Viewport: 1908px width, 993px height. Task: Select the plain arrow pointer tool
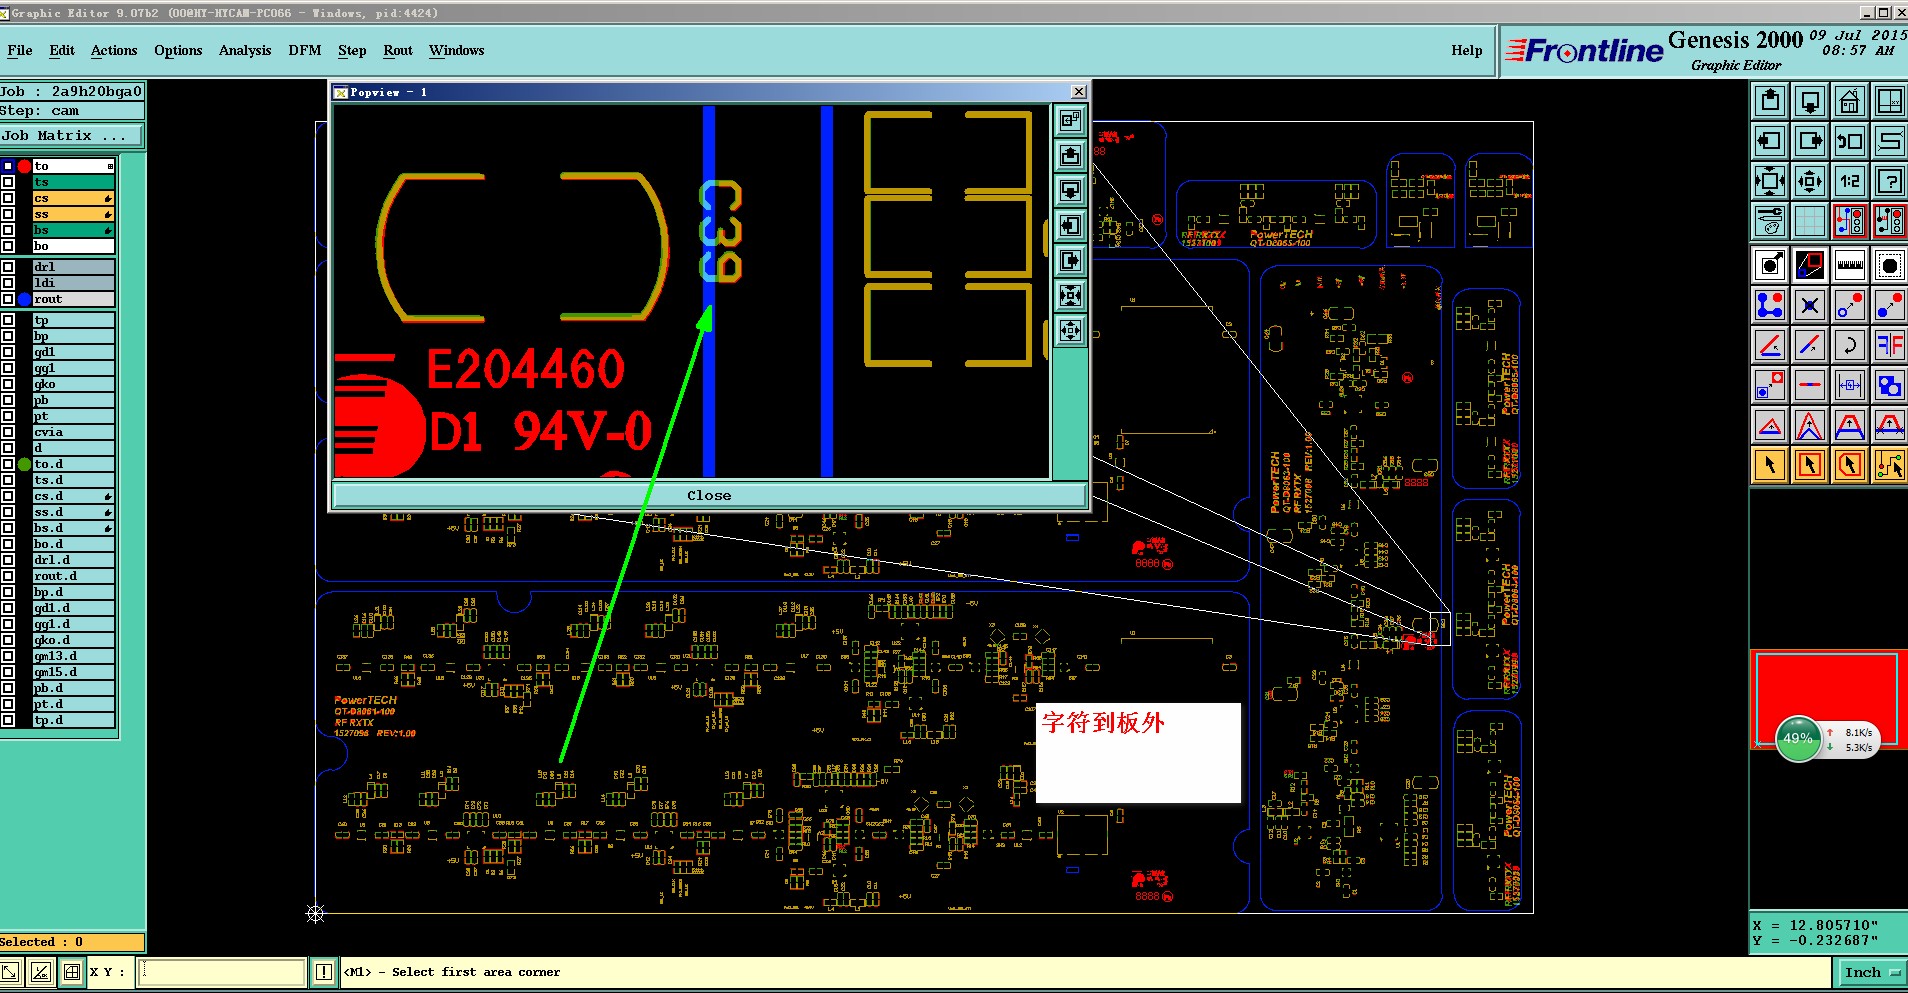tap(1770, 465)
